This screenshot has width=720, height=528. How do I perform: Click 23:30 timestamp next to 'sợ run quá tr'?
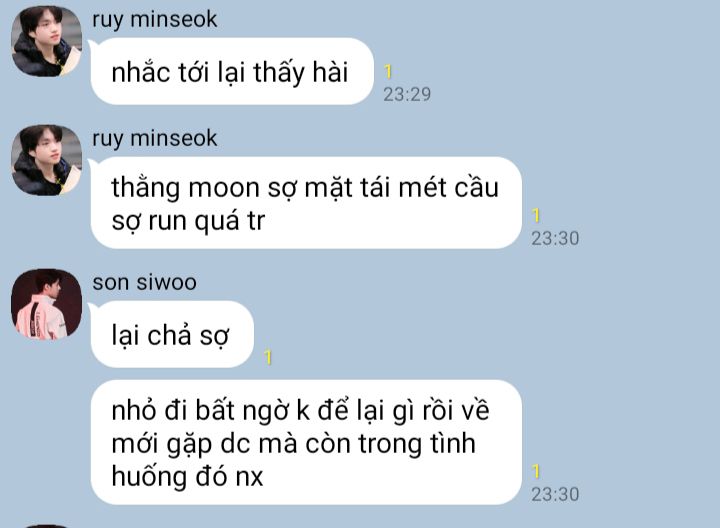555,238
